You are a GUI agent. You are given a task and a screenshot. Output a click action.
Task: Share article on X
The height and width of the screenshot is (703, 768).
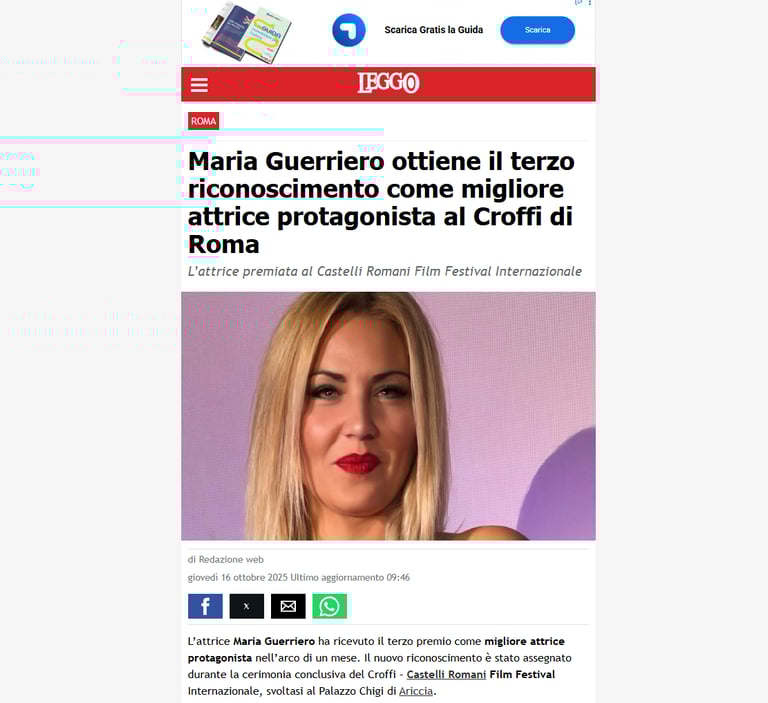pos(246,606)
